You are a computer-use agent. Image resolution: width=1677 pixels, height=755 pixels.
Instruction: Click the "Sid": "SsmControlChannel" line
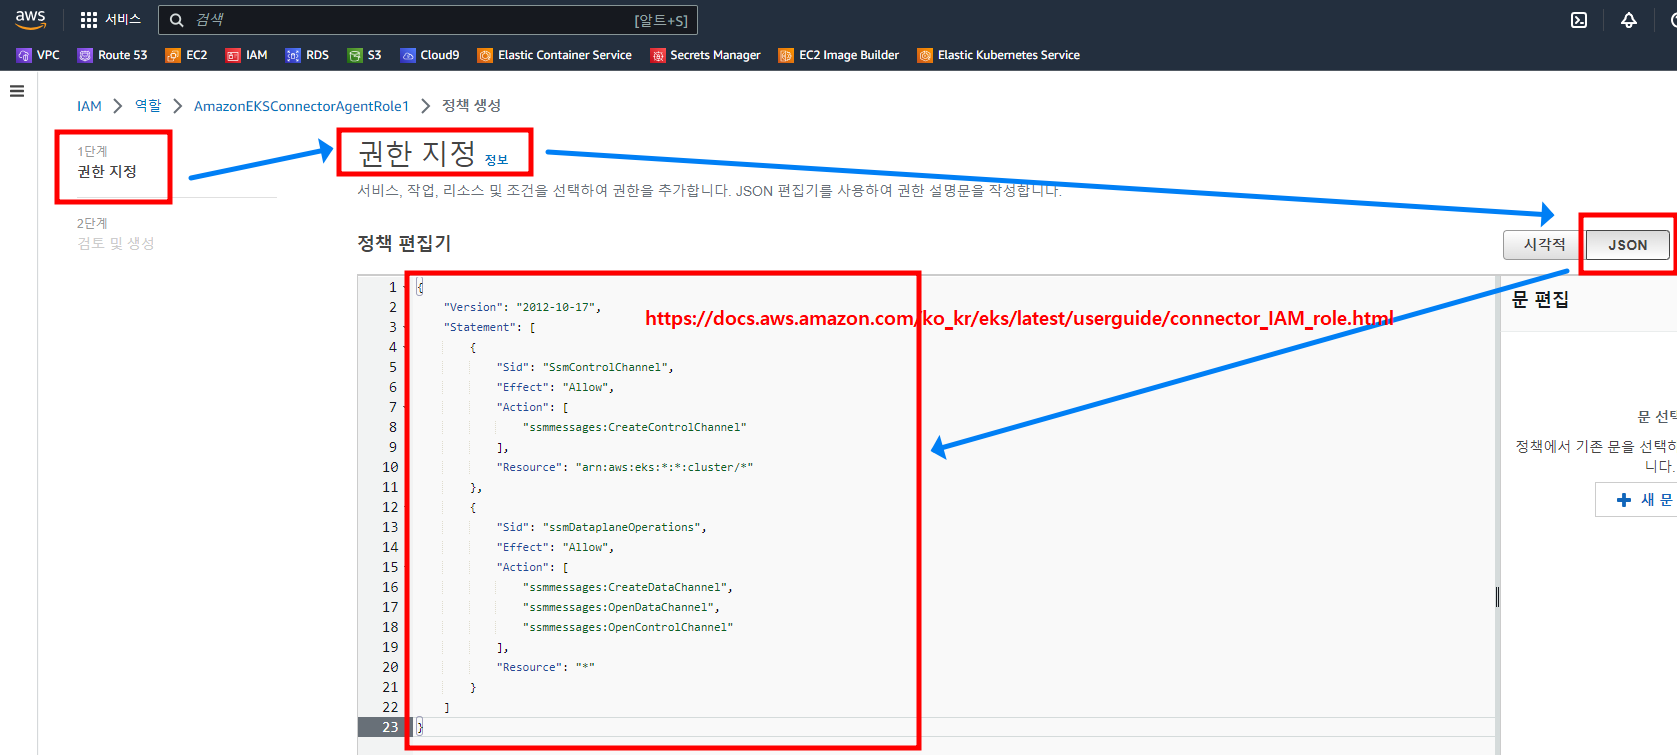tap(585, 367)
